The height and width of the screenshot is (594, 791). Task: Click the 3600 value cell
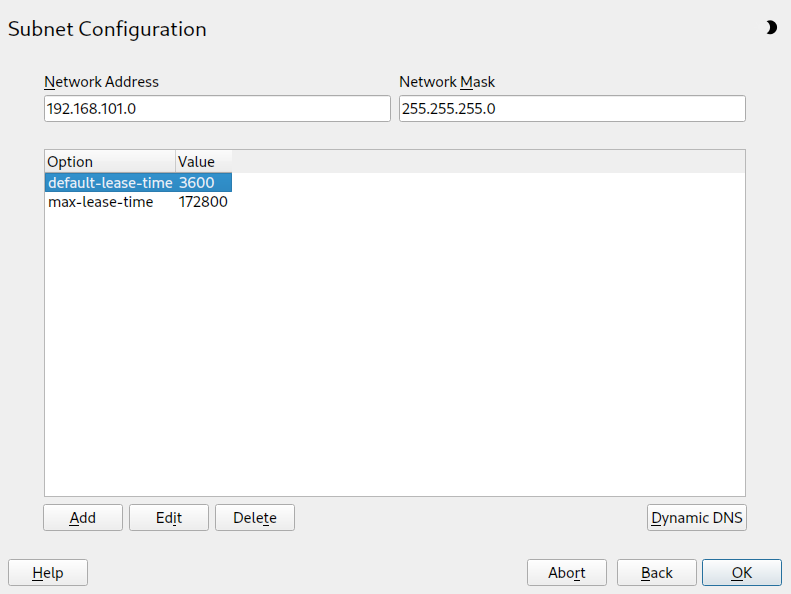tap(197, 183)
